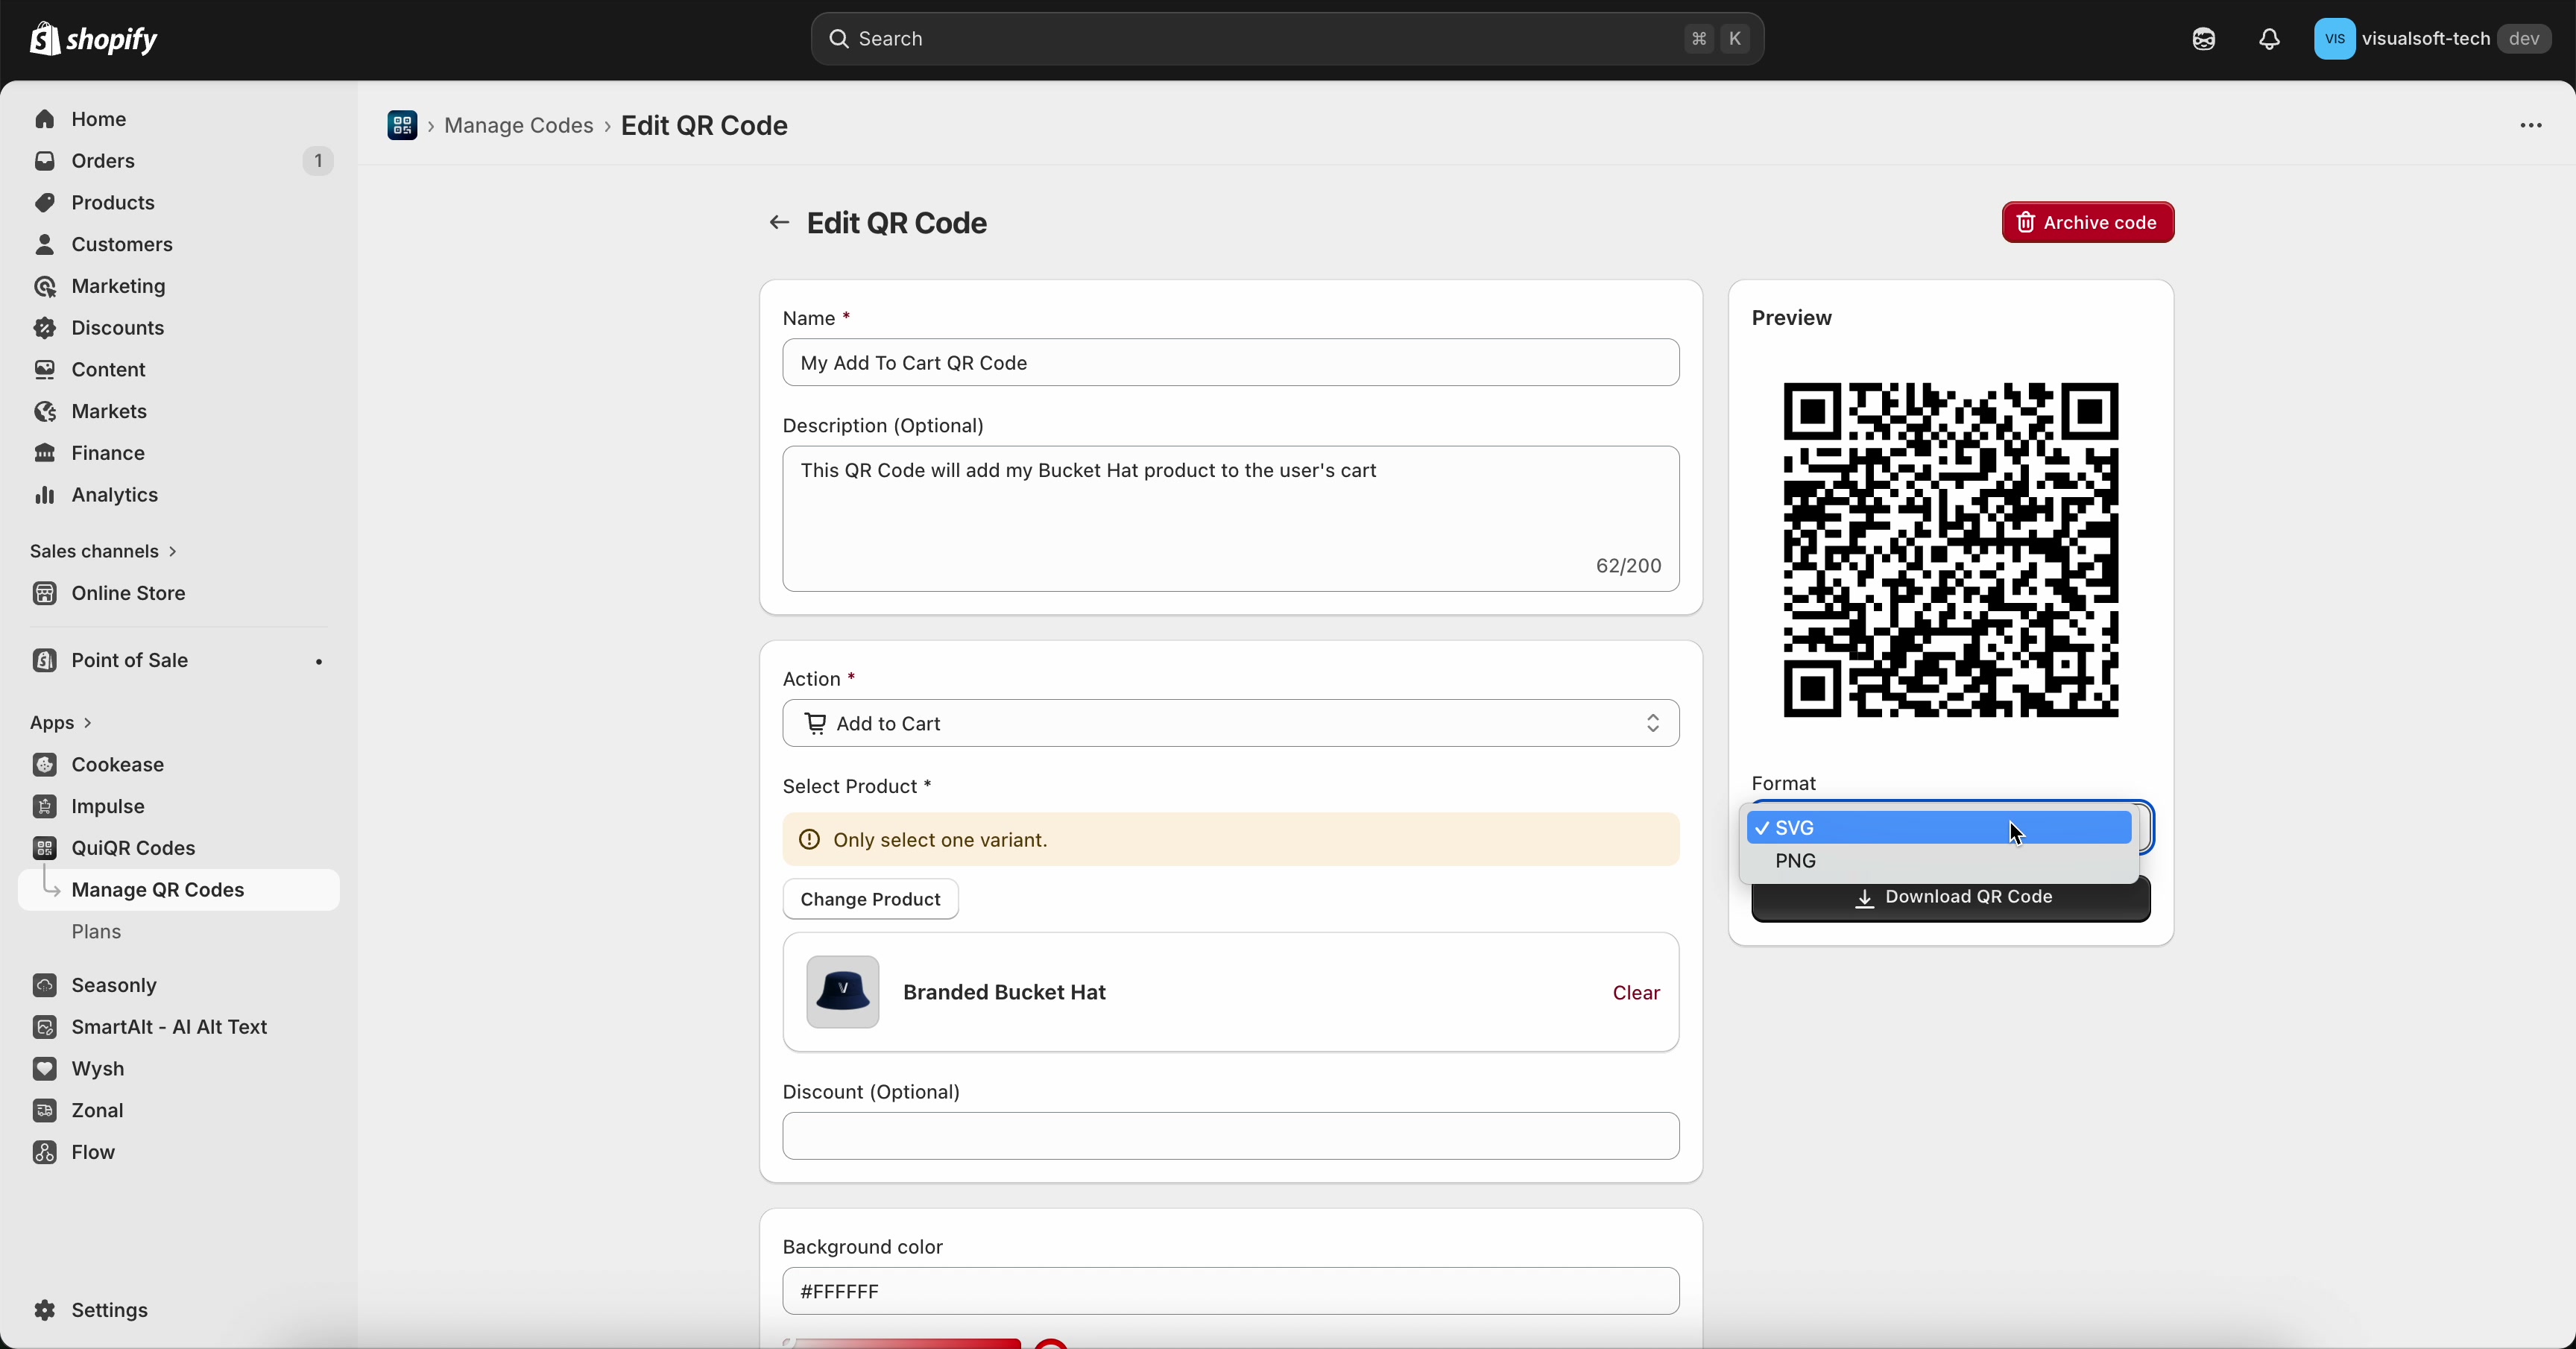
Task: Click the Archive code button
Action: 2088,222
